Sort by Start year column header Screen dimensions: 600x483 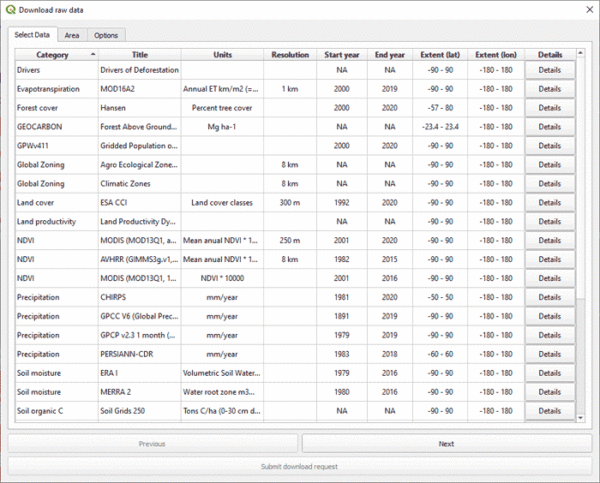coord(342,55)
